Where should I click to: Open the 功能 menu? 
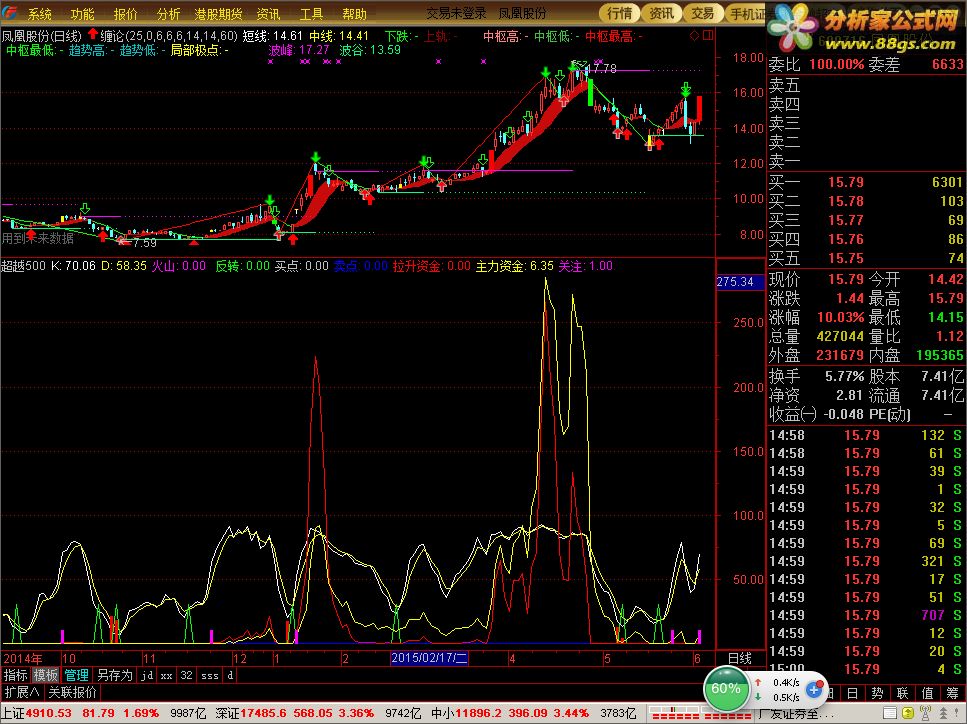pos(82,14)
